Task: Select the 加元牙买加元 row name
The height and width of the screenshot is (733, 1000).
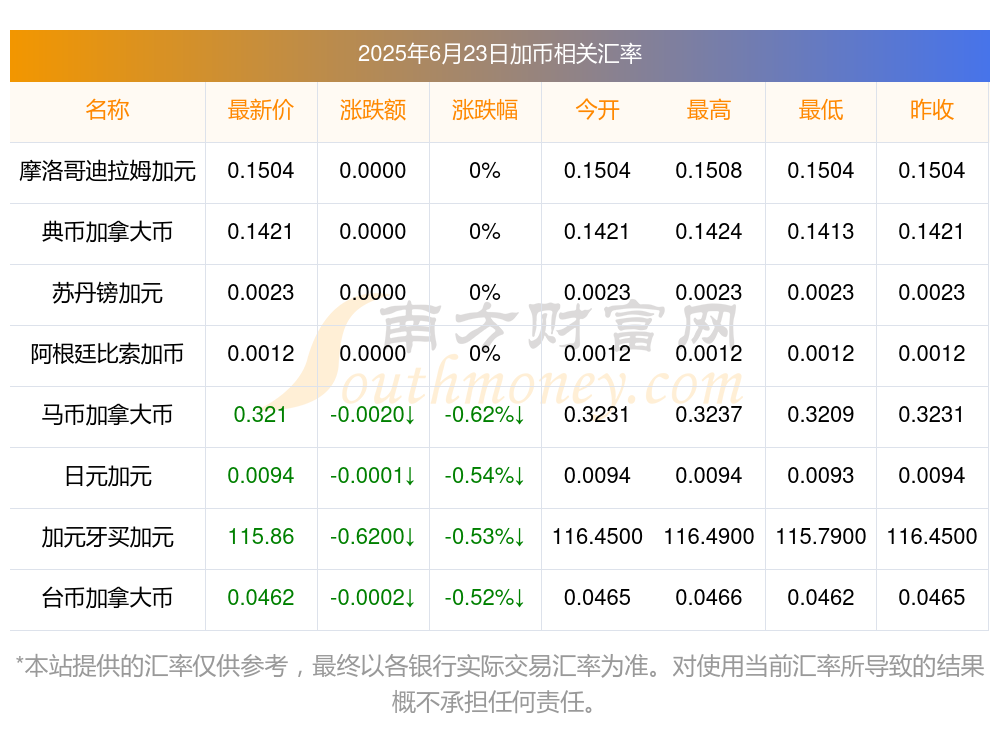Action: [107, 537]
